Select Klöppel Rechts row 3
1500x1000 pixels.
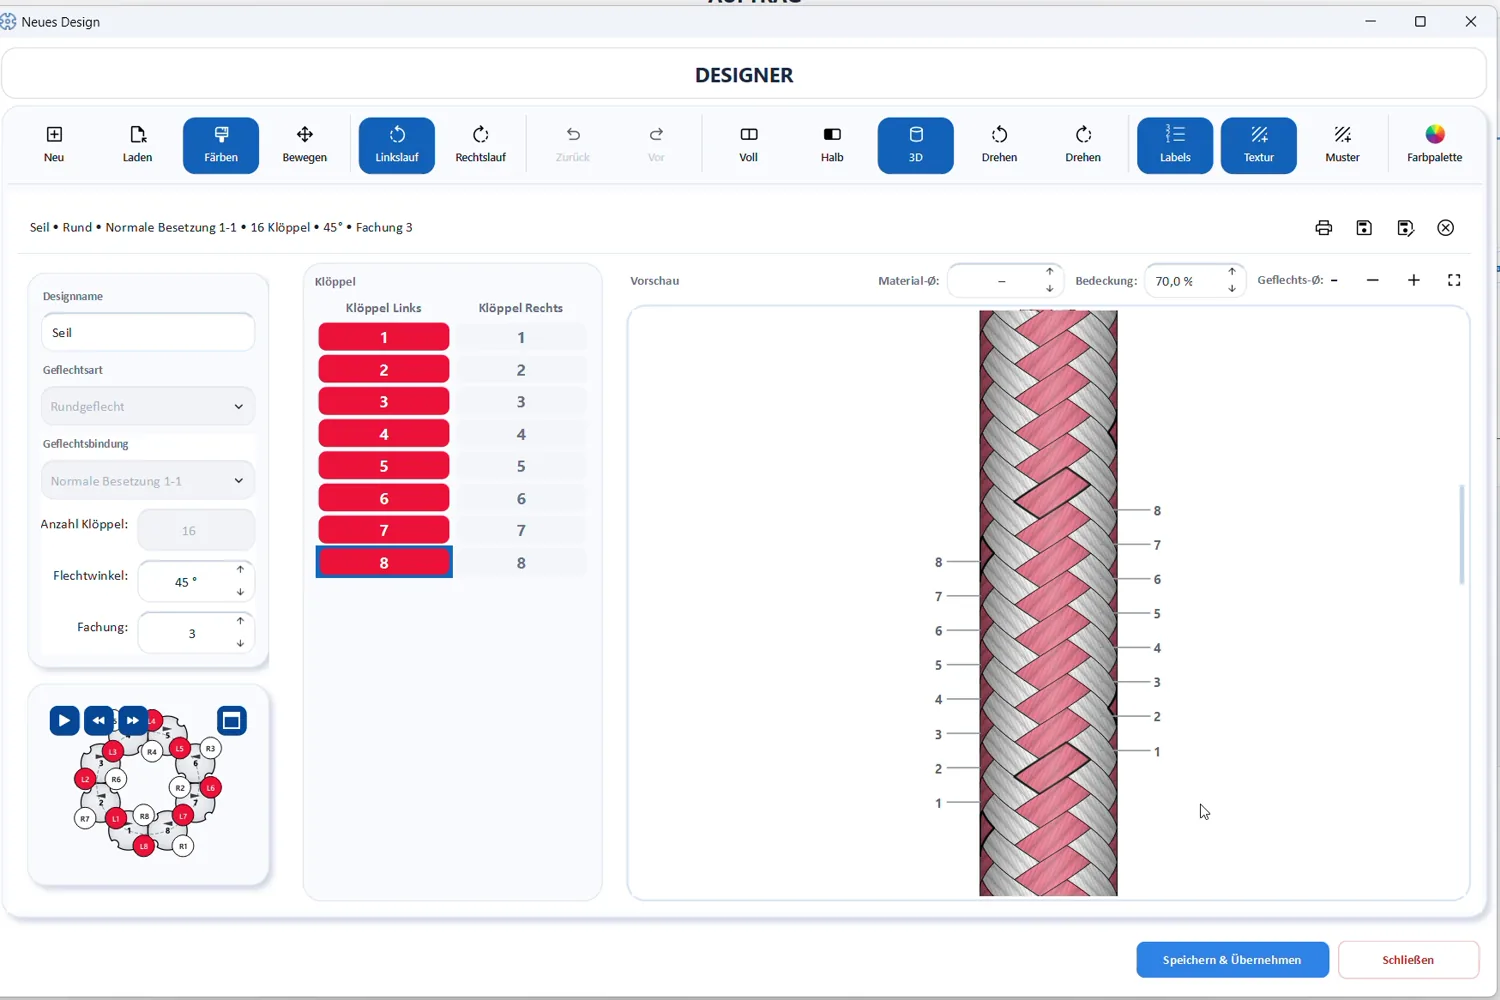tap(521, 402)
